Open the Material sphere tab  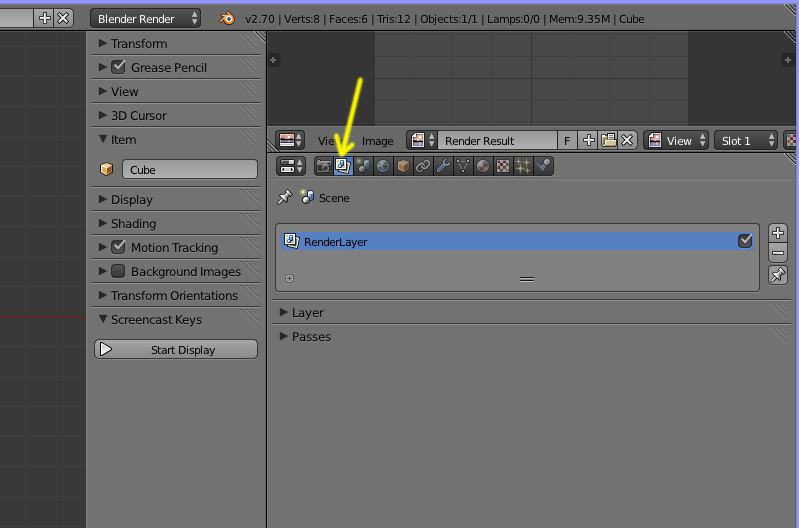coord(483,166)
